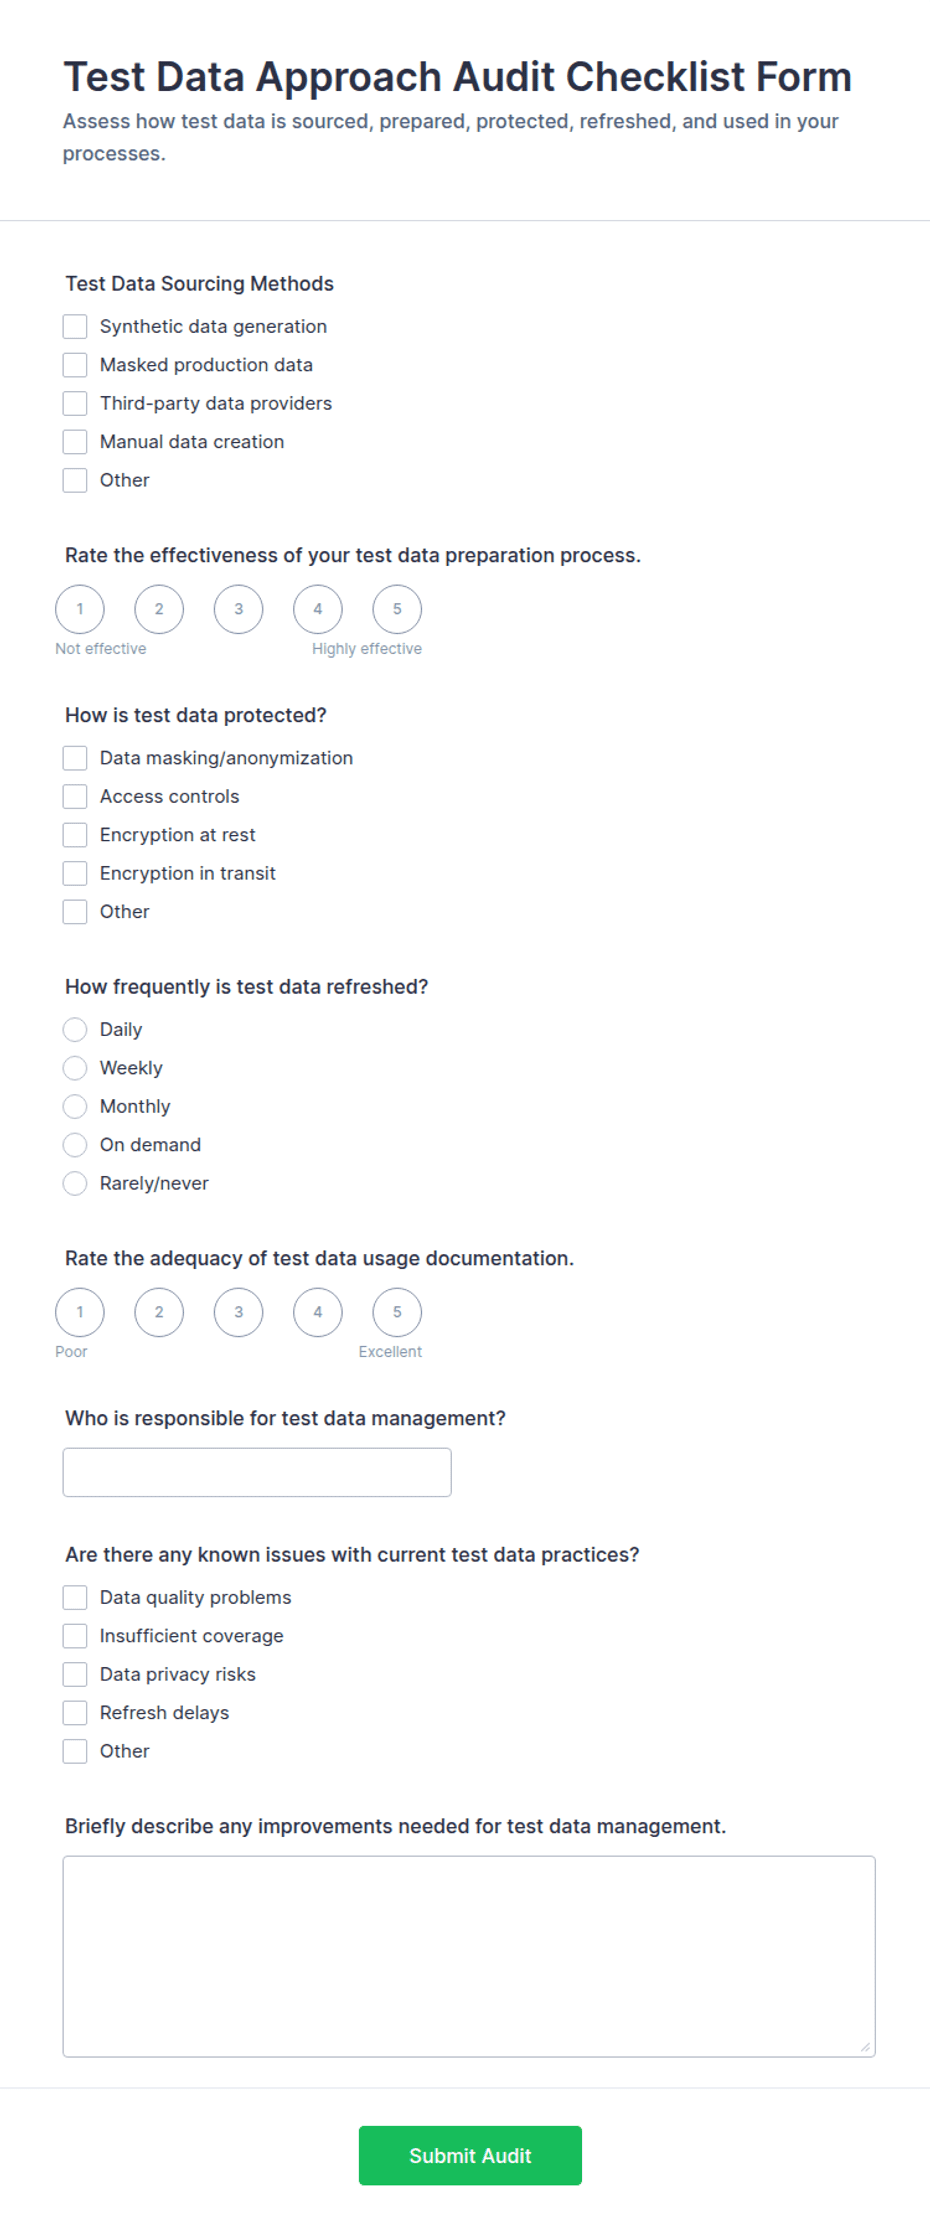Tick Access controls checkbox
This screenshot has width=930, height=2234.
[75, 797]
